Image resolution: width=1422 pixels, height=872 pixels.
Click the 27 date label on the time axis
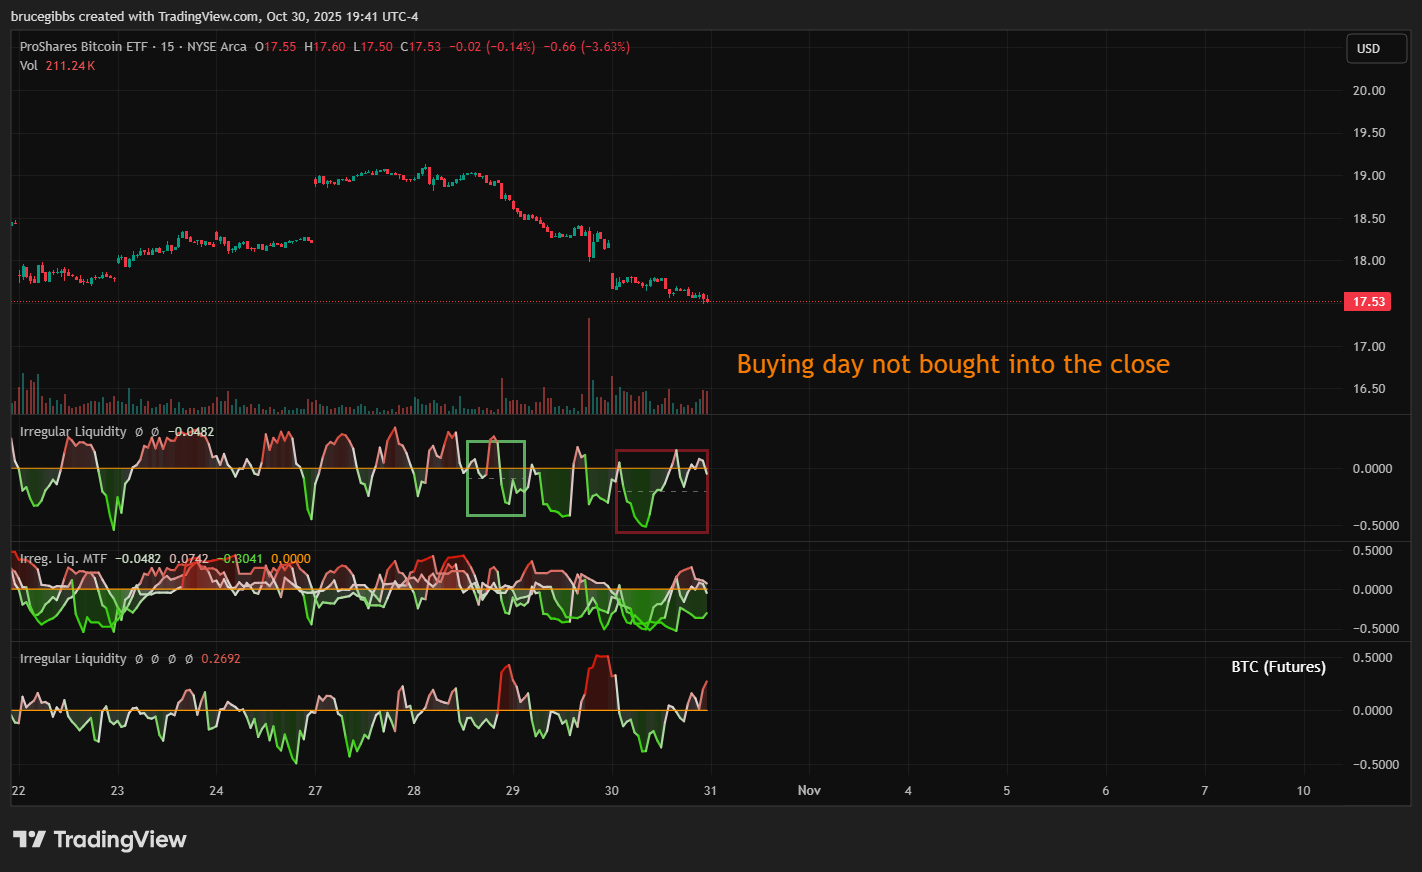pos(315,791)
